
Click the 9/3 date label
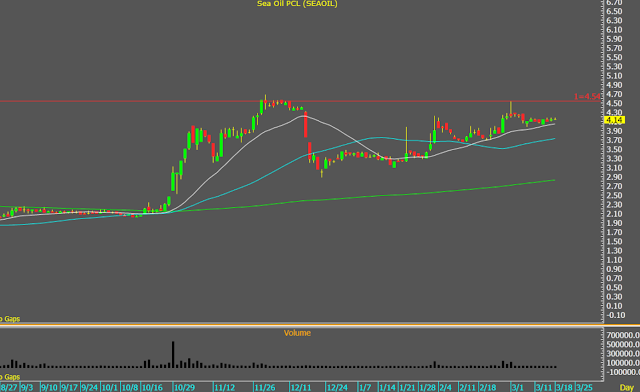pos(27,387)
